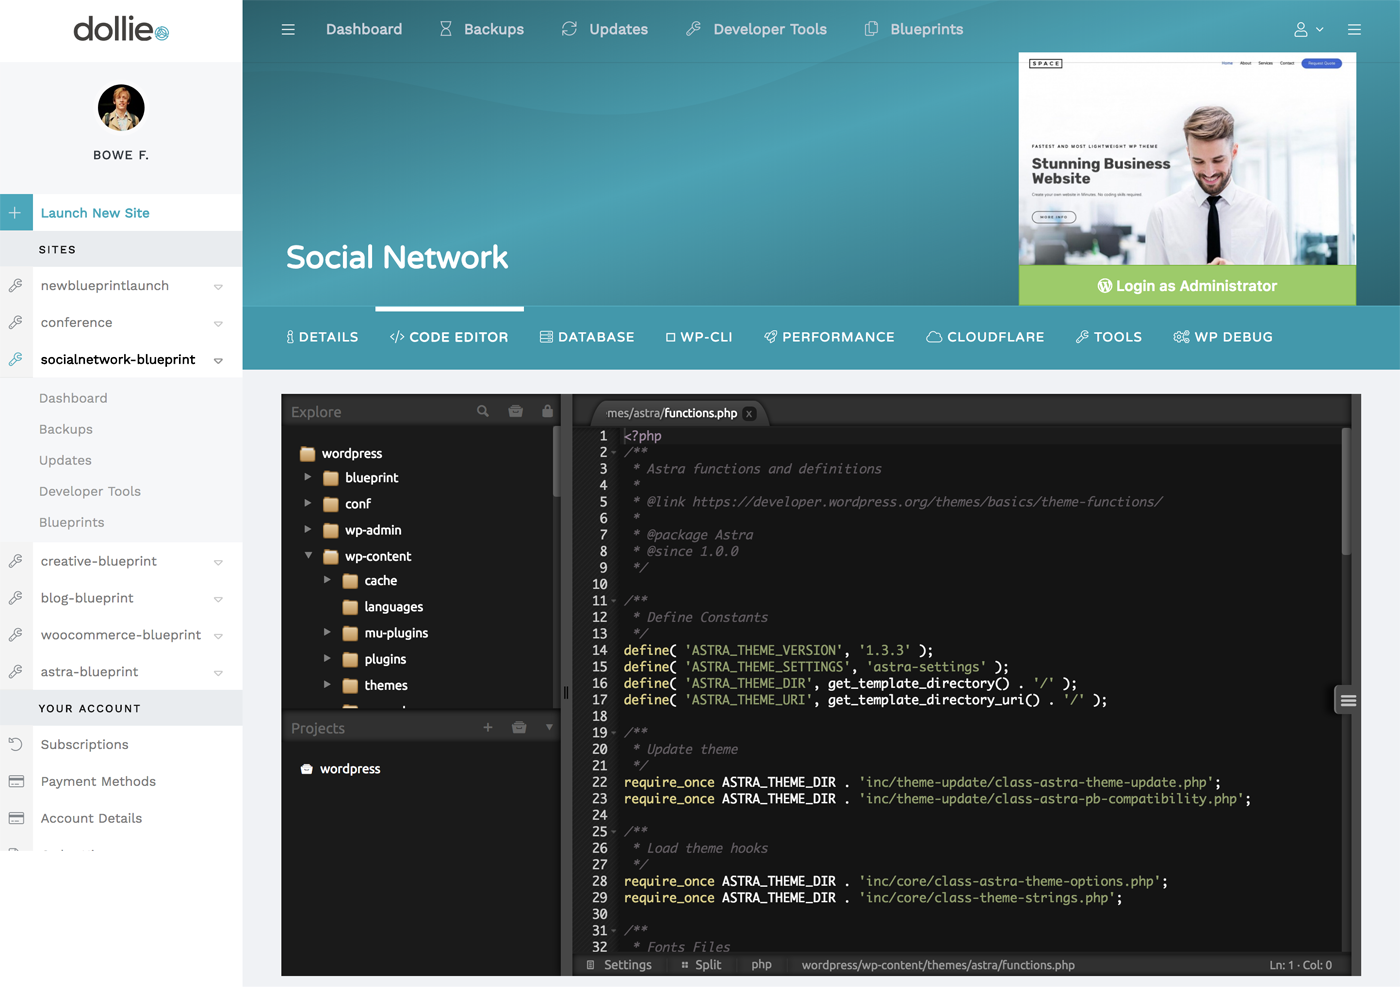Click the wrench icon beside astra-blueprint
Screen dimensions: 1400x987
(16, 672)
